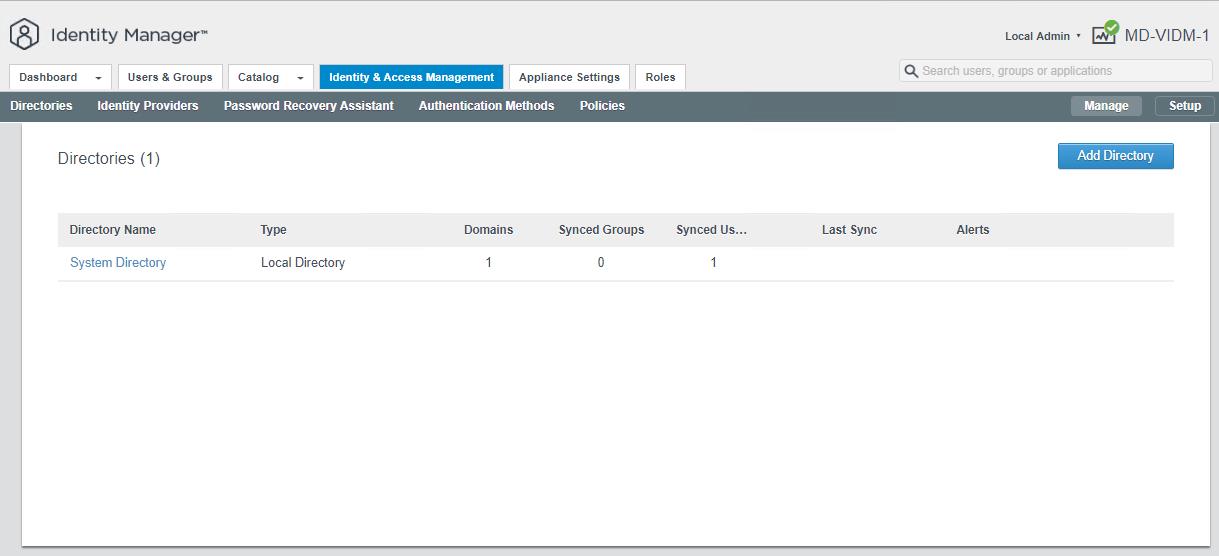Click the Manage button
The image size is (1219, 556).
tap(1106, 106)
